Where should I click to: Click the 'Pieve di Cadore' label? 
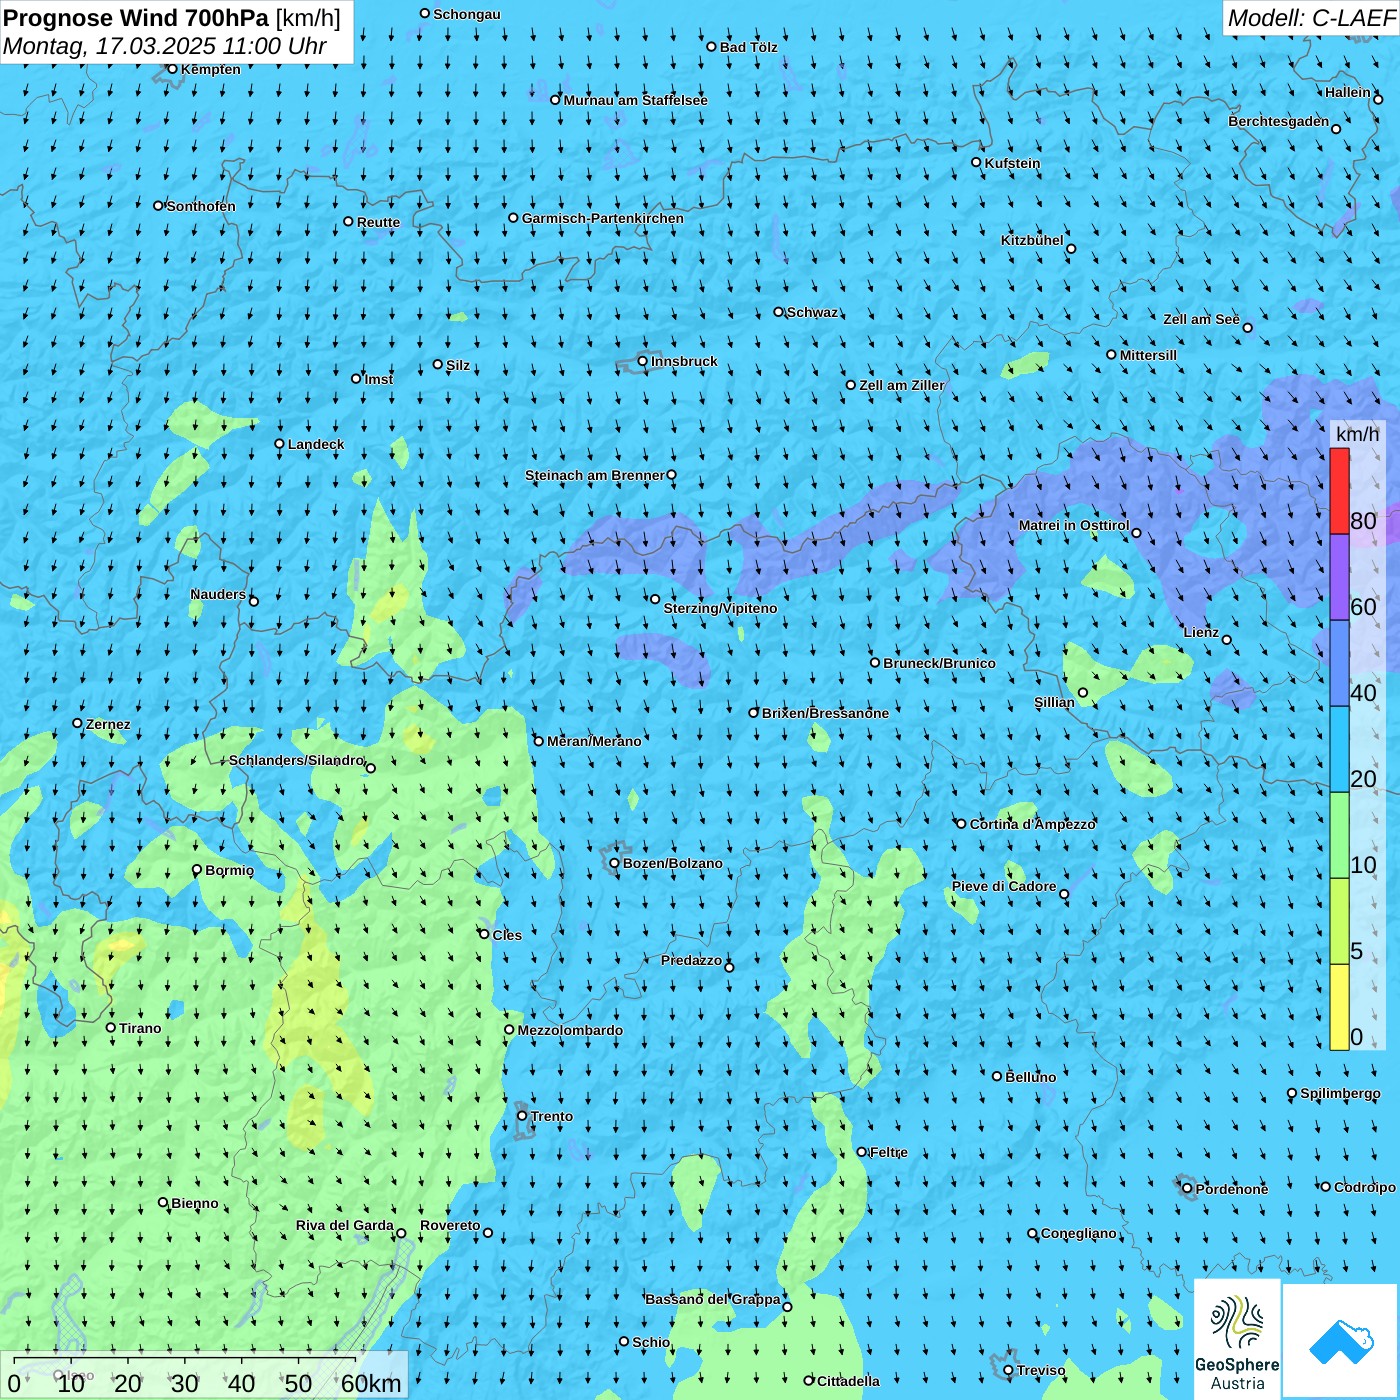tap(1004, 886)
